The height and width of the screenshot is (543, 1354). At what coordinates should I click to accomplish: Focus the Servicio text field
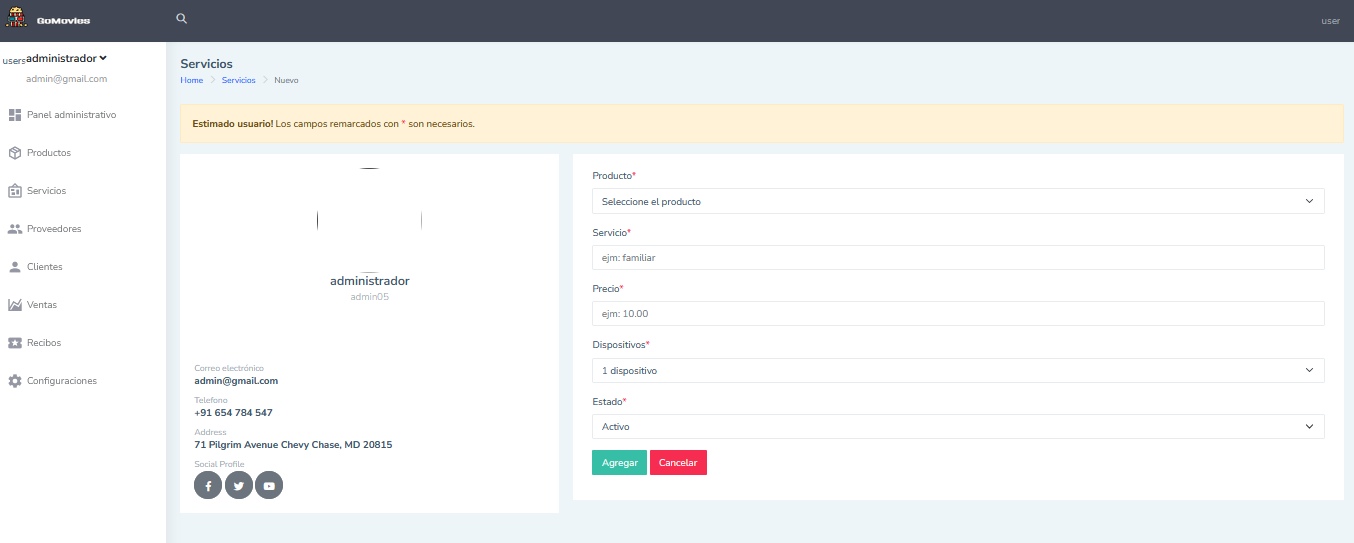[957, 258]
